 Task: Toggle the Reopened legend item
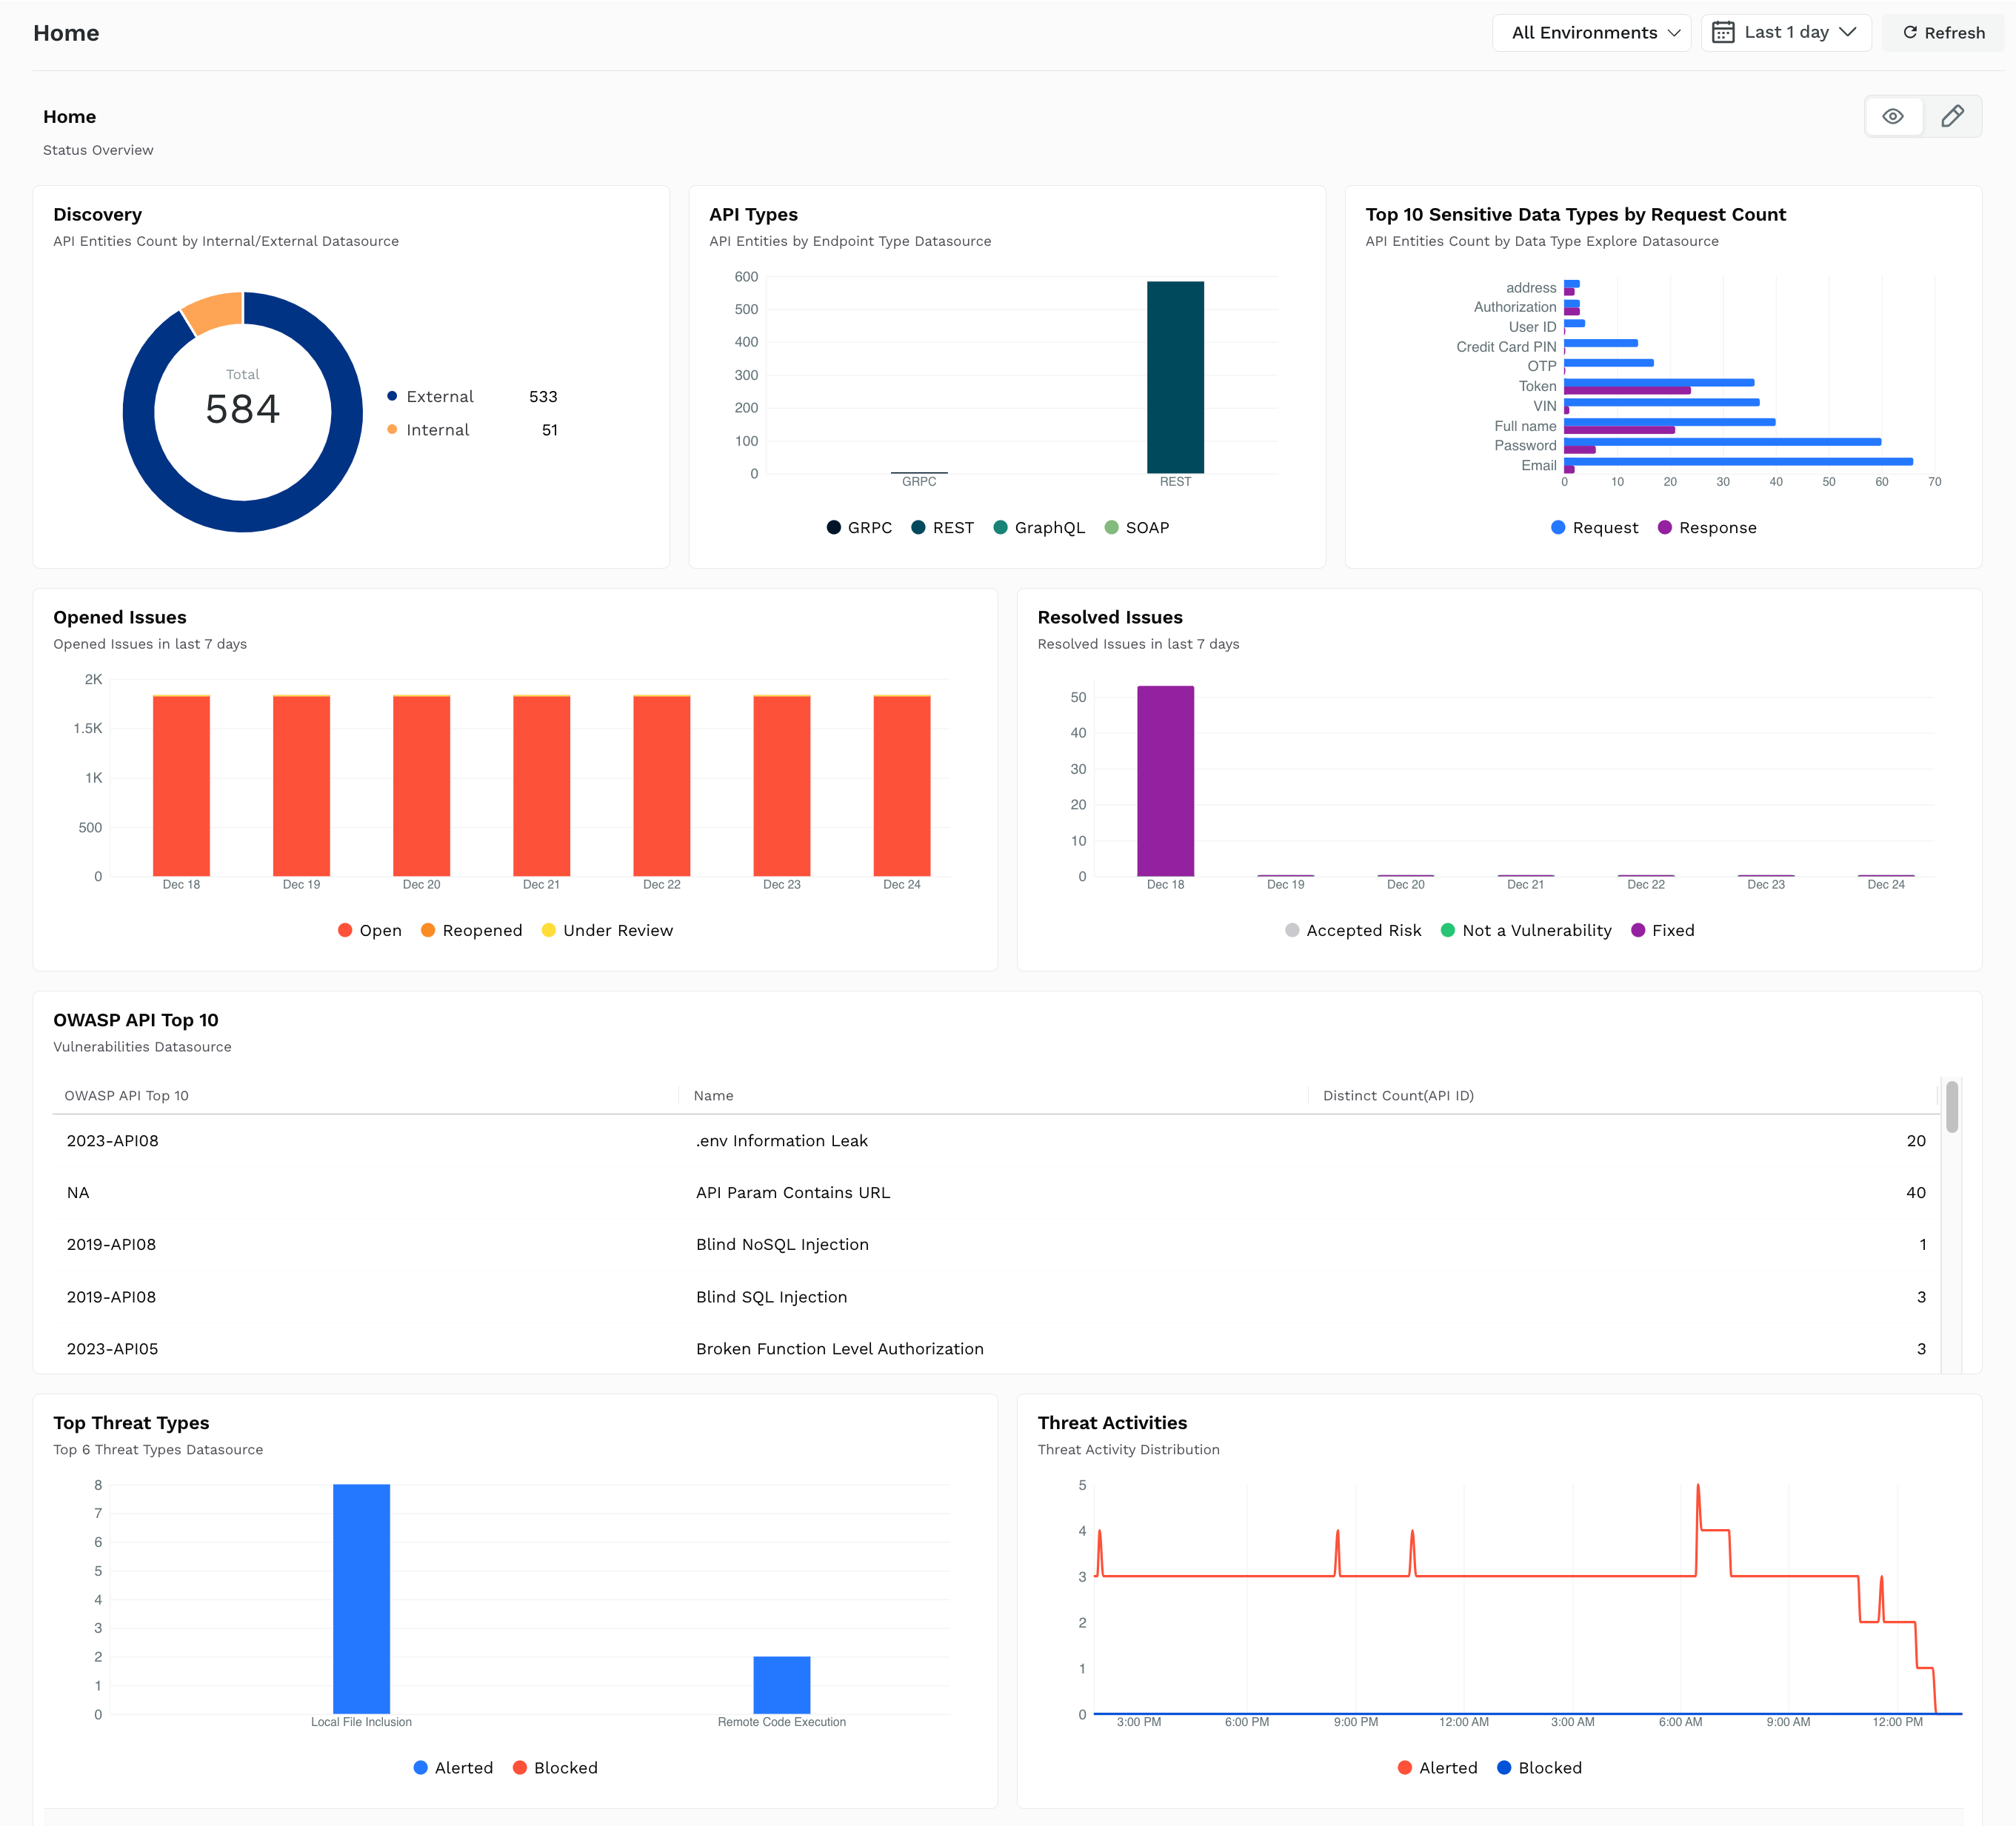pos(472,931)
